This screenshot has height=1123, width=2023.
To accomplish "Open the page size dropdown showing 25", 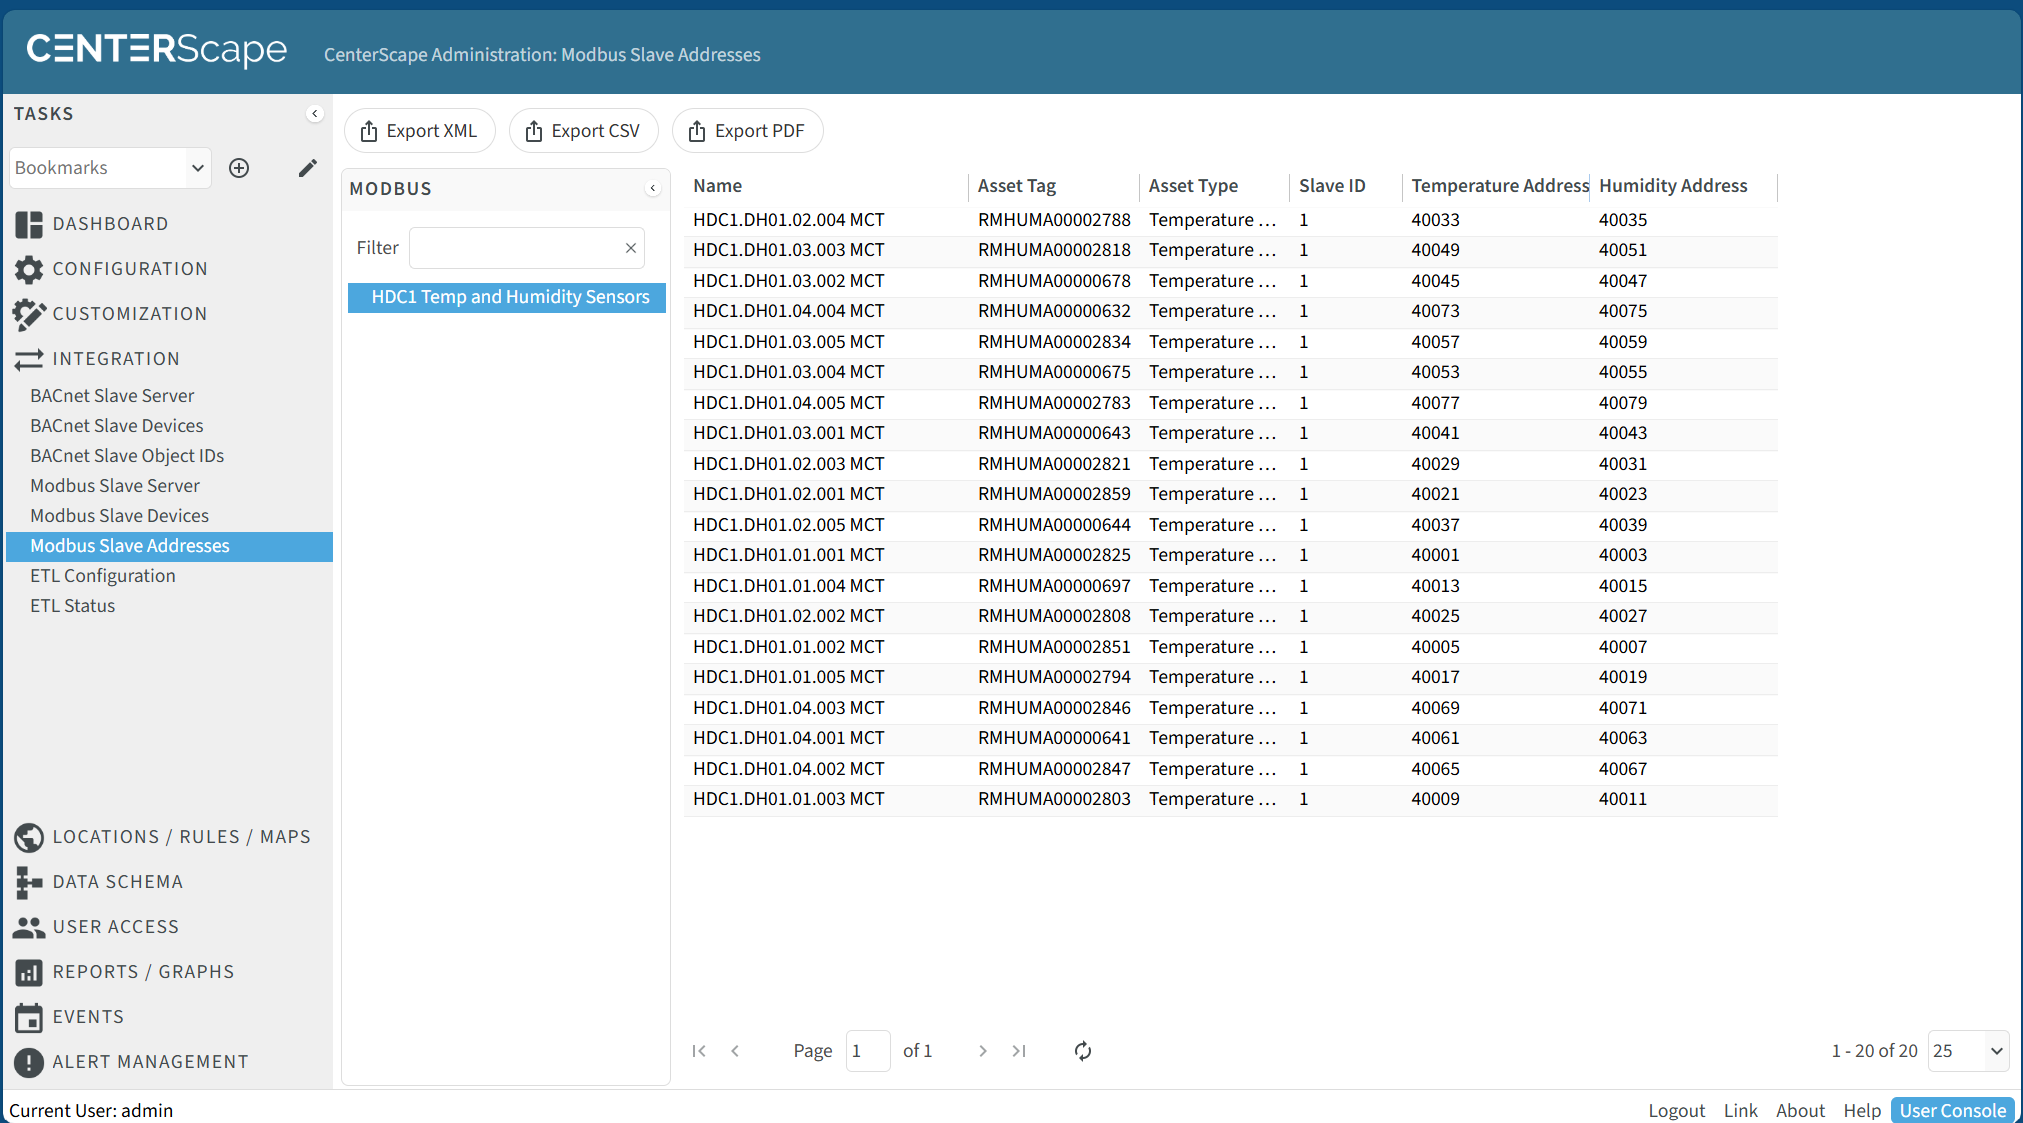I will pos(1967,1051).
